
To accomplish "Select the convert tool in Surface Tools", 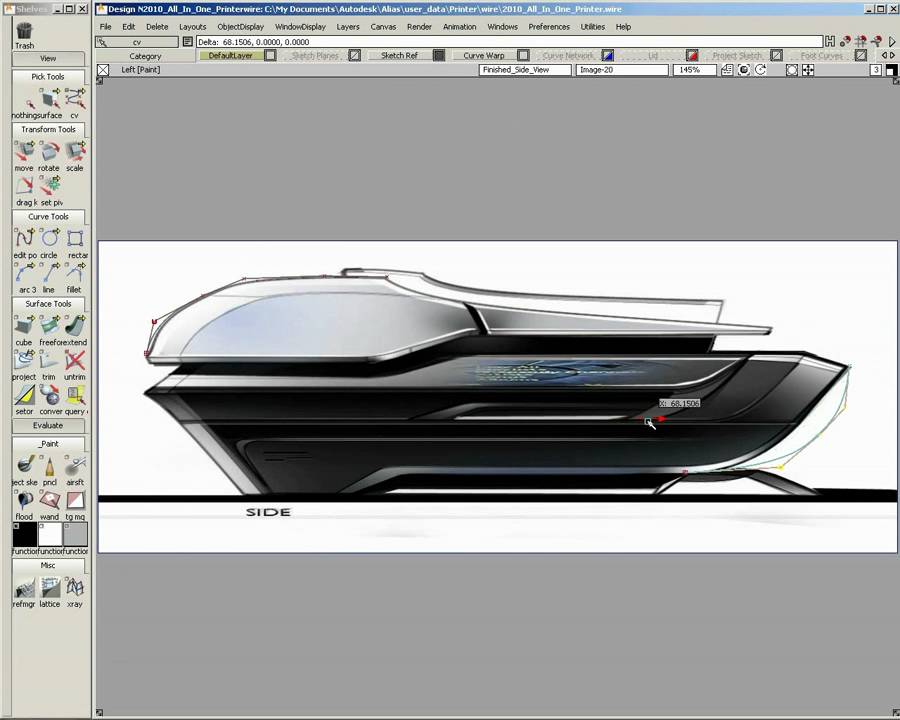I will coord(49,395).
